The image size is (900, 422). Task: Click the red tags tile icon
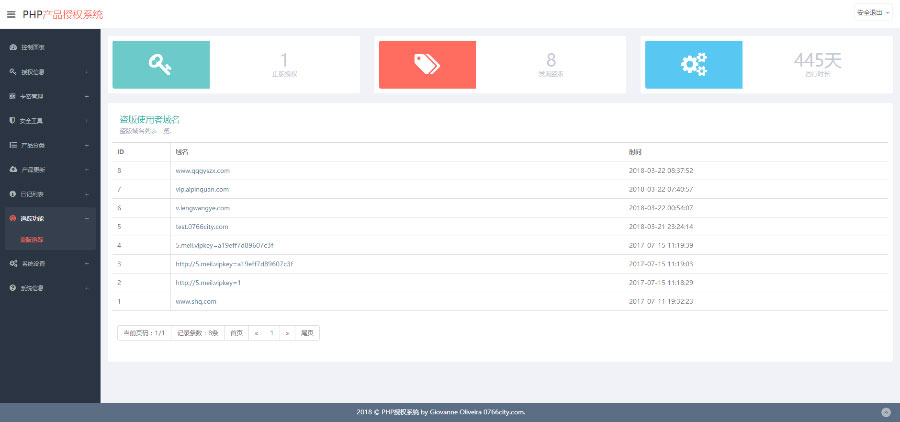pos(427,65)
